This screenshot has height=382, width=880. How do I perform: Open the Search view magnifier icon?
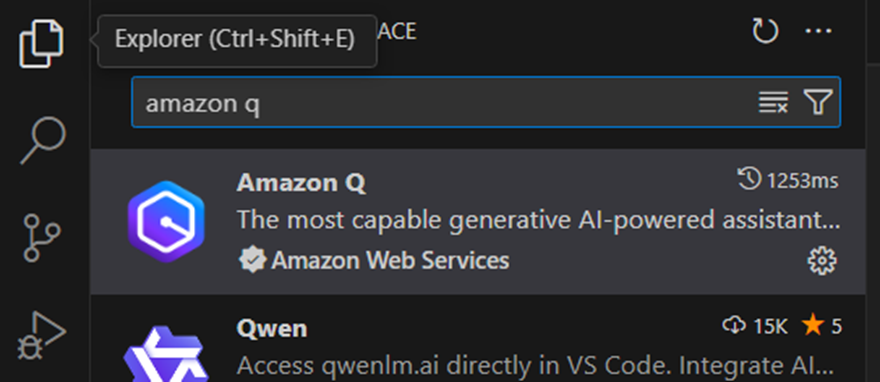tap(43, 140)
